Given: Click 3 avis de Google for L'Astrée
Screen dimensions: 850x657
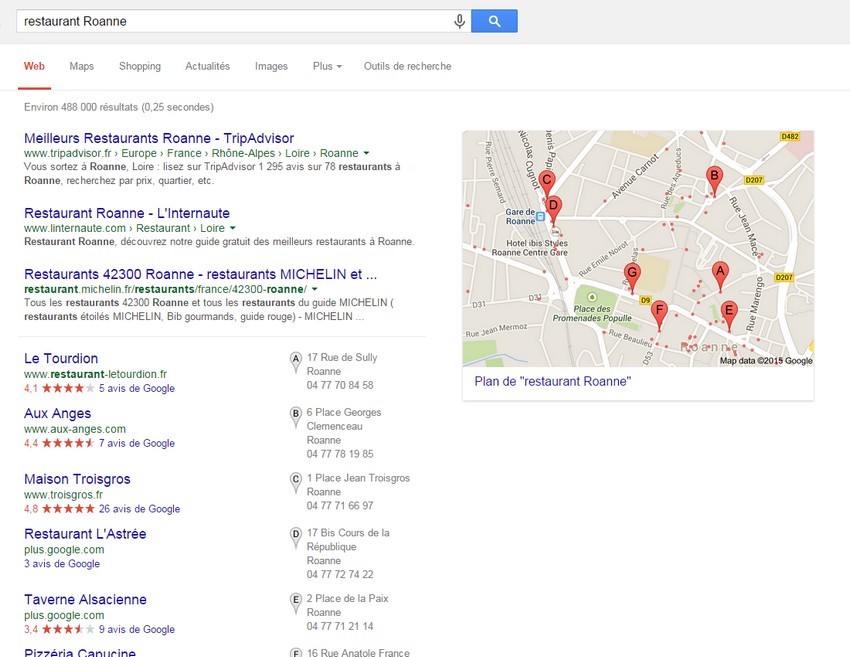Looking at the screenshot, I should pos(62,563).
